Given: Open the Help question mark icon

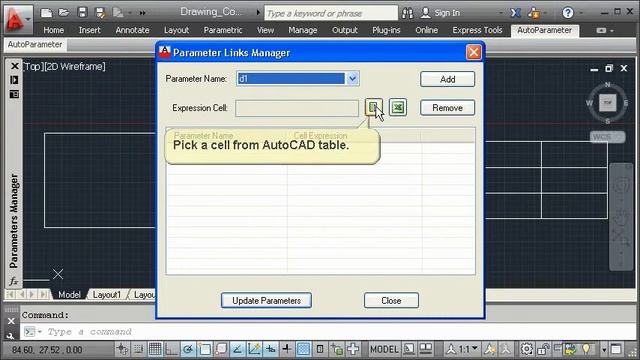Looking at the screenshot, I should (x=567, y=13).
